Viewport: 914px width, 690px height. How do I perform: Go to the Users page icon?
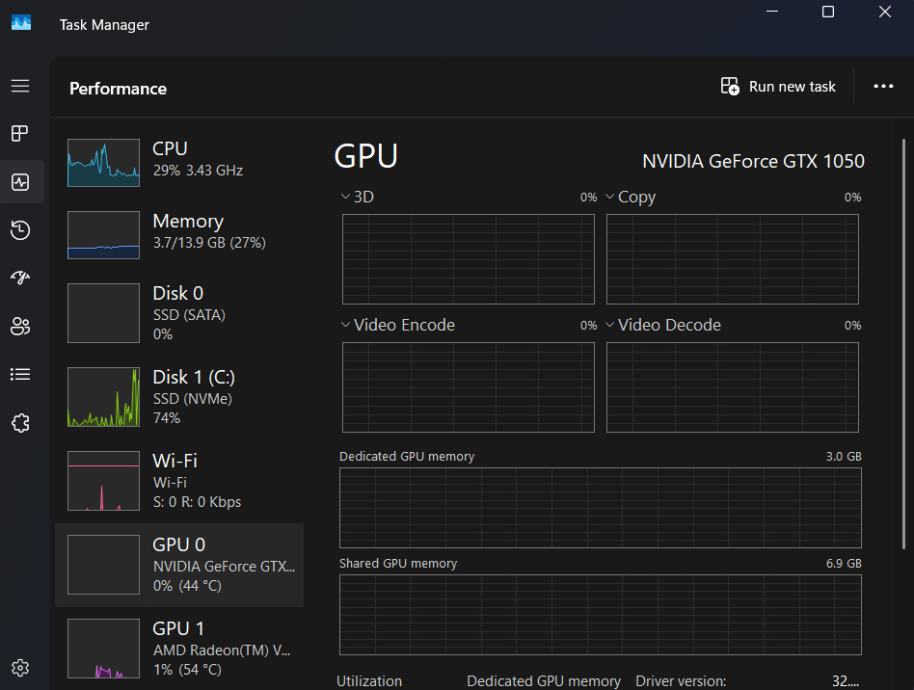(20, 326)
